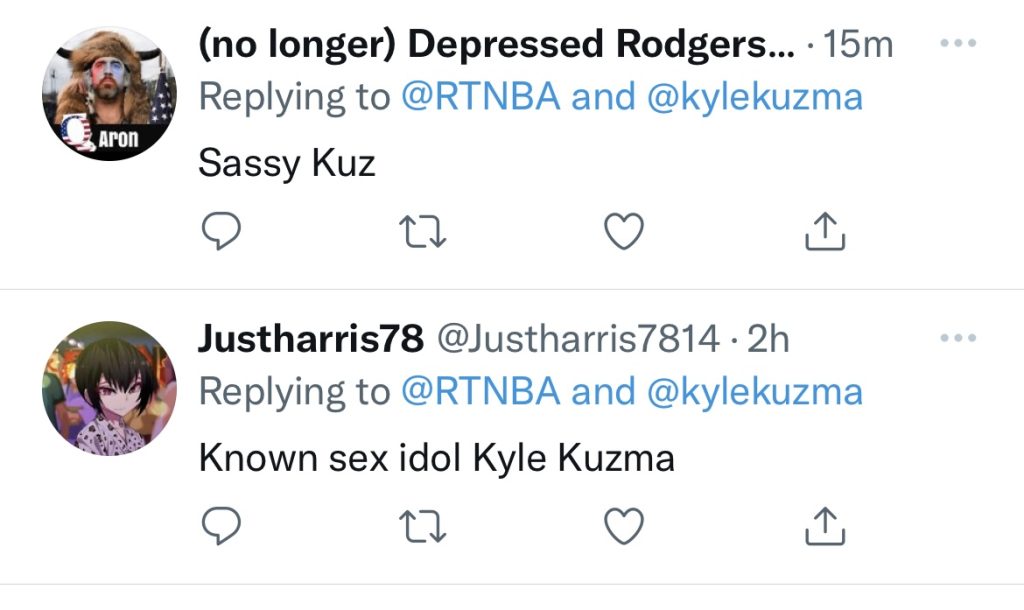The width and height of the screenshot is (1024, 610).
Task: Open the 'Known sex idol Kyle Kuzma' tweet text
Action: (436, 458)
